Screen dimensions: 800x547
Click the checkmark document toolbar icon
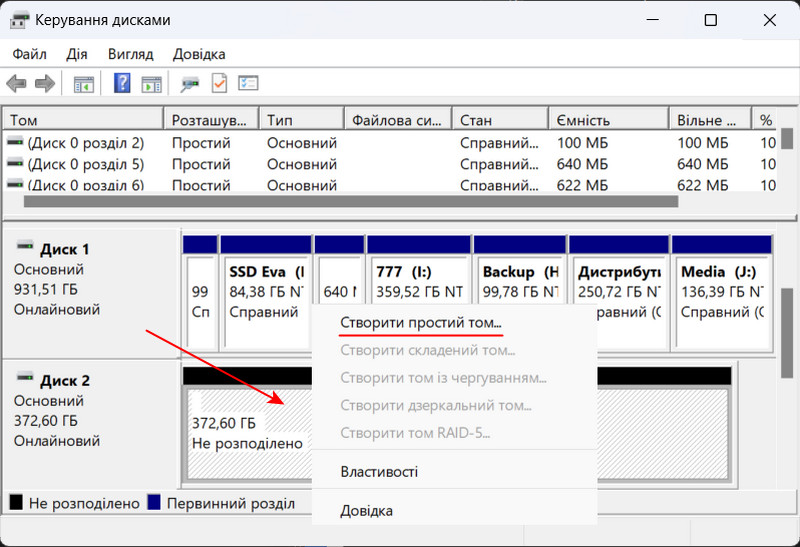point(219,84)
